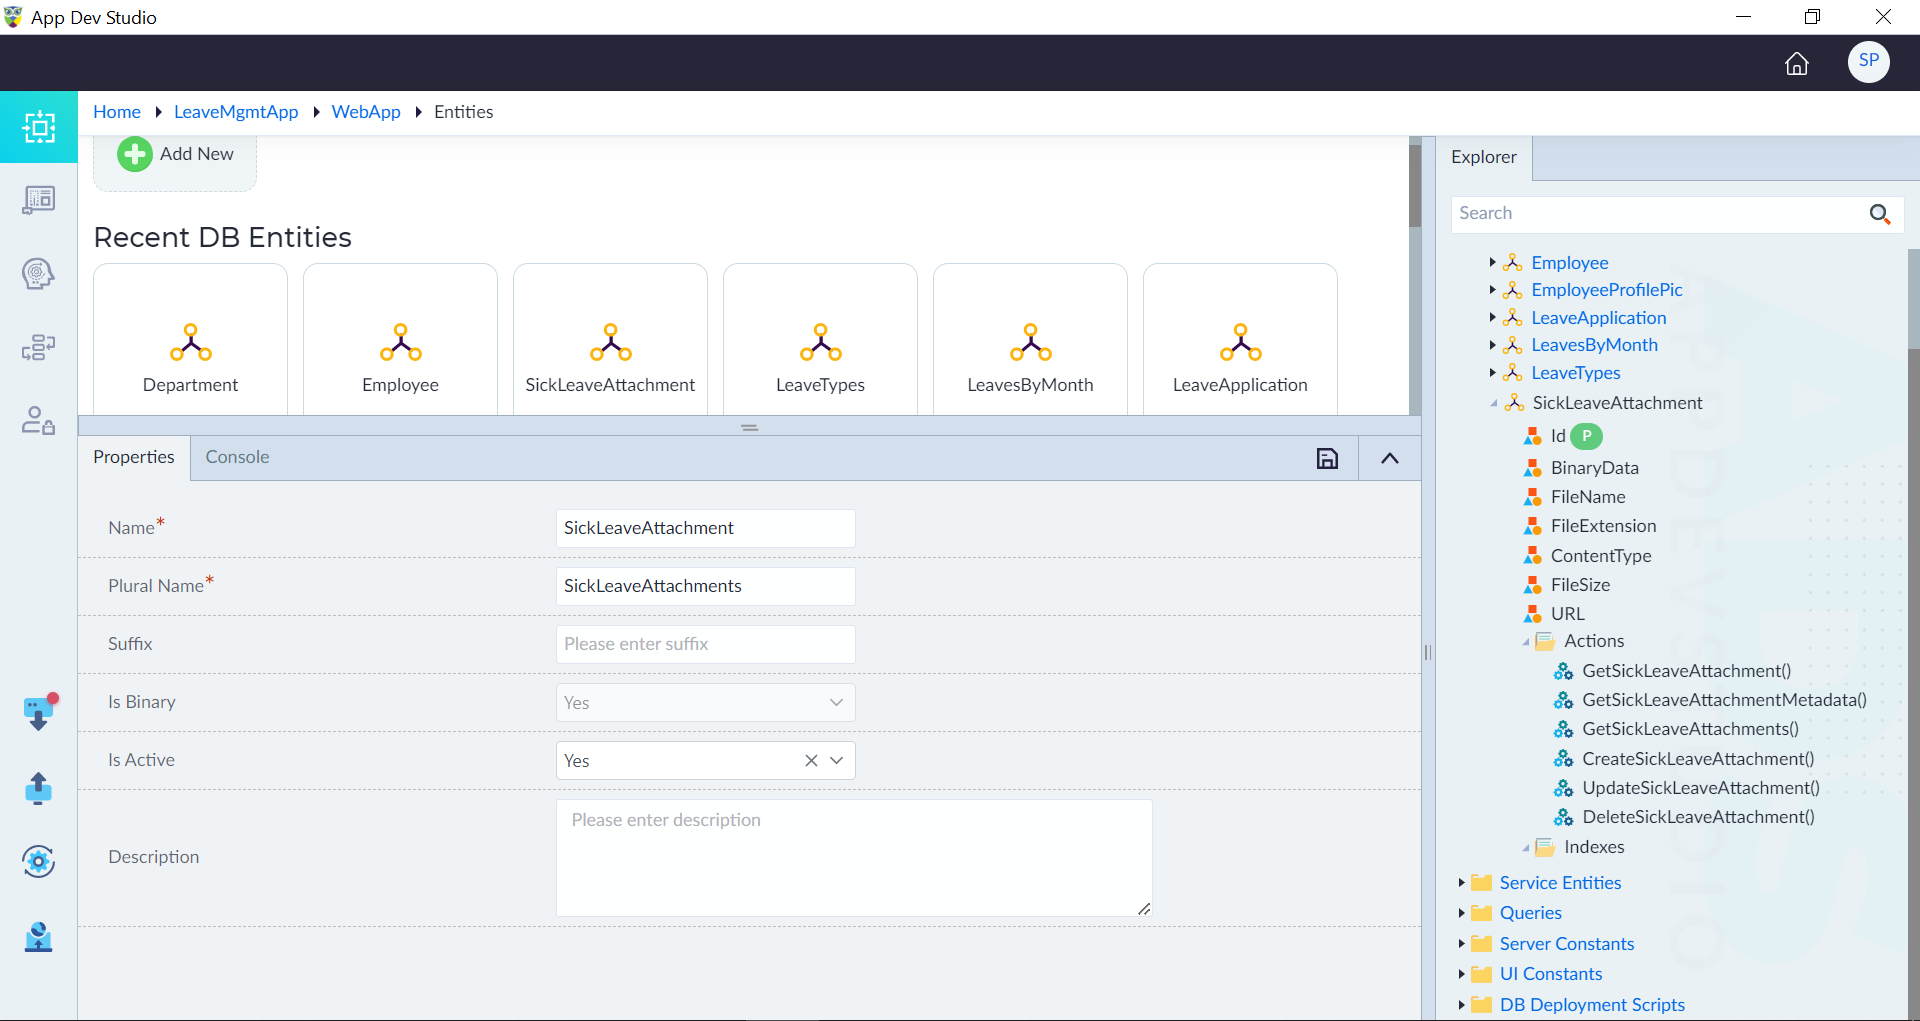This screenshot has height=1021, width=1920.
Task: Open the home icon in top bar
Action: pyautogui.click(x=1796, y=64)
